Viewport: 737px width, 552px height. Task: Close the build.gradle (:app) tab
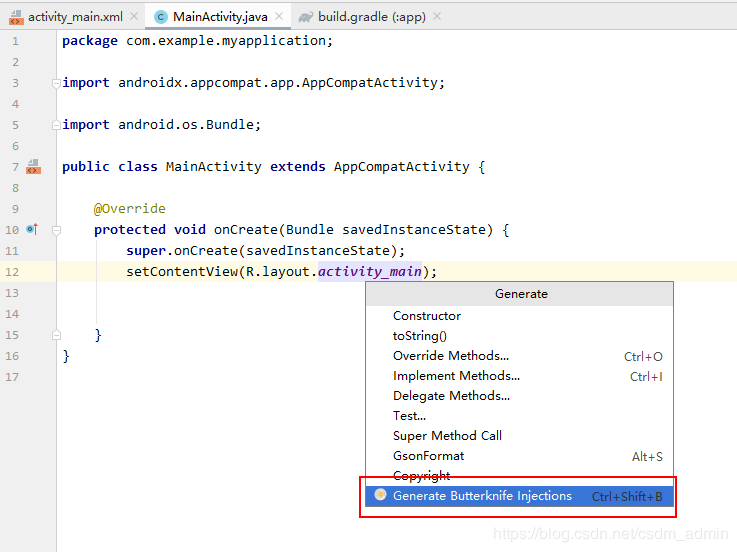click(x=437, y=16)
